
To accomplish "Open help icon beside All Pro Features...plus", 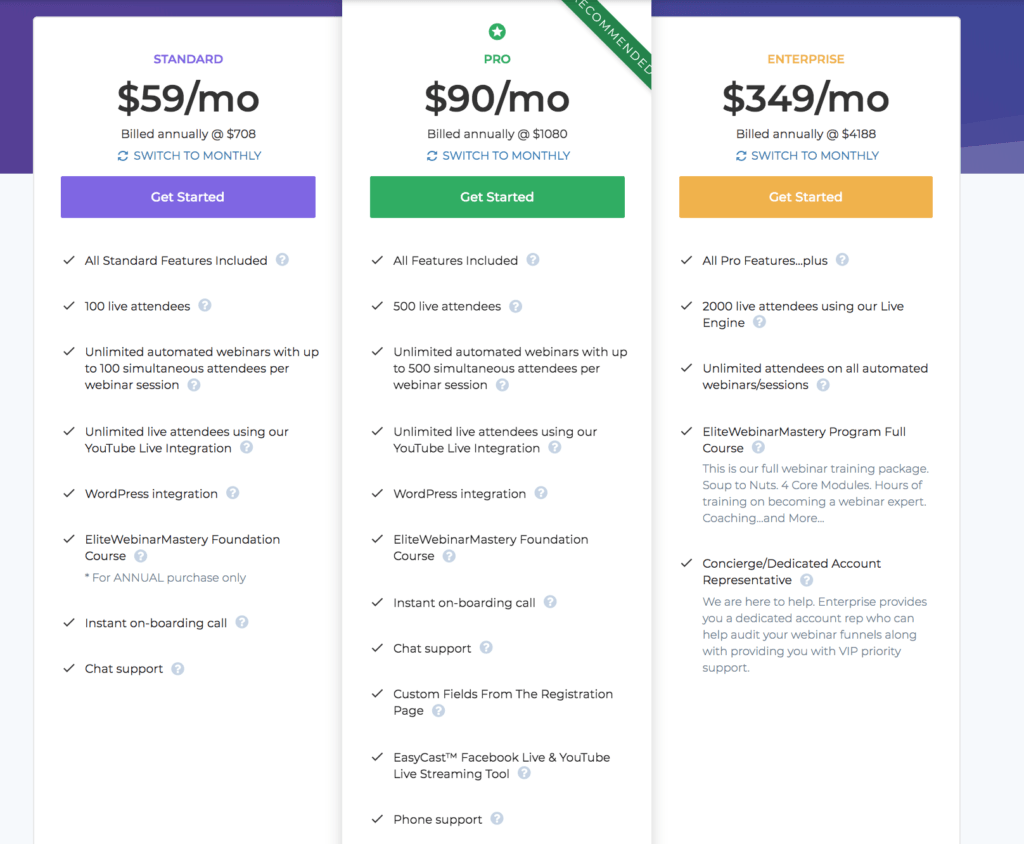I will coord(842,259).
